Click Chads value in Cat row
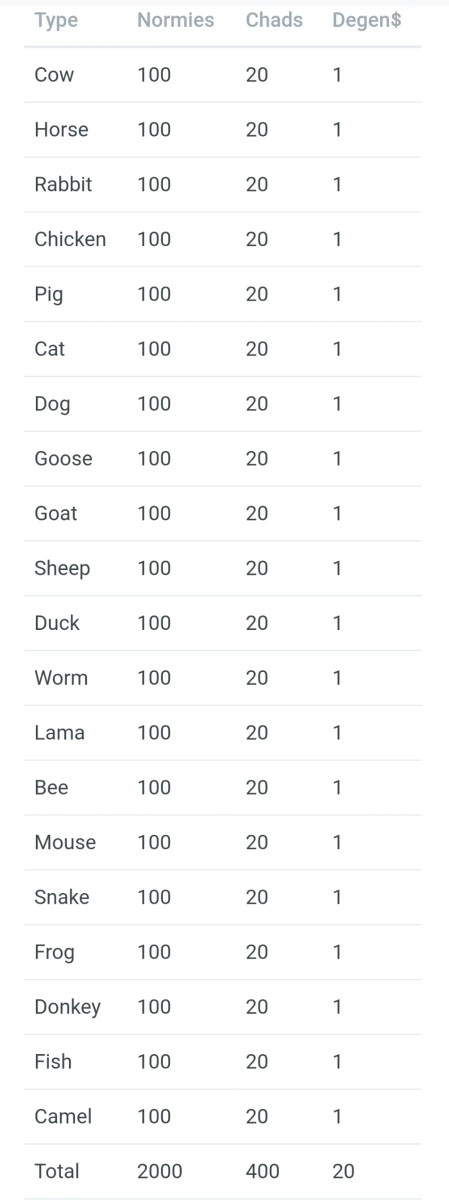Screen dimensions: 449x1200 pyautogui.click(x=256, y=349)
